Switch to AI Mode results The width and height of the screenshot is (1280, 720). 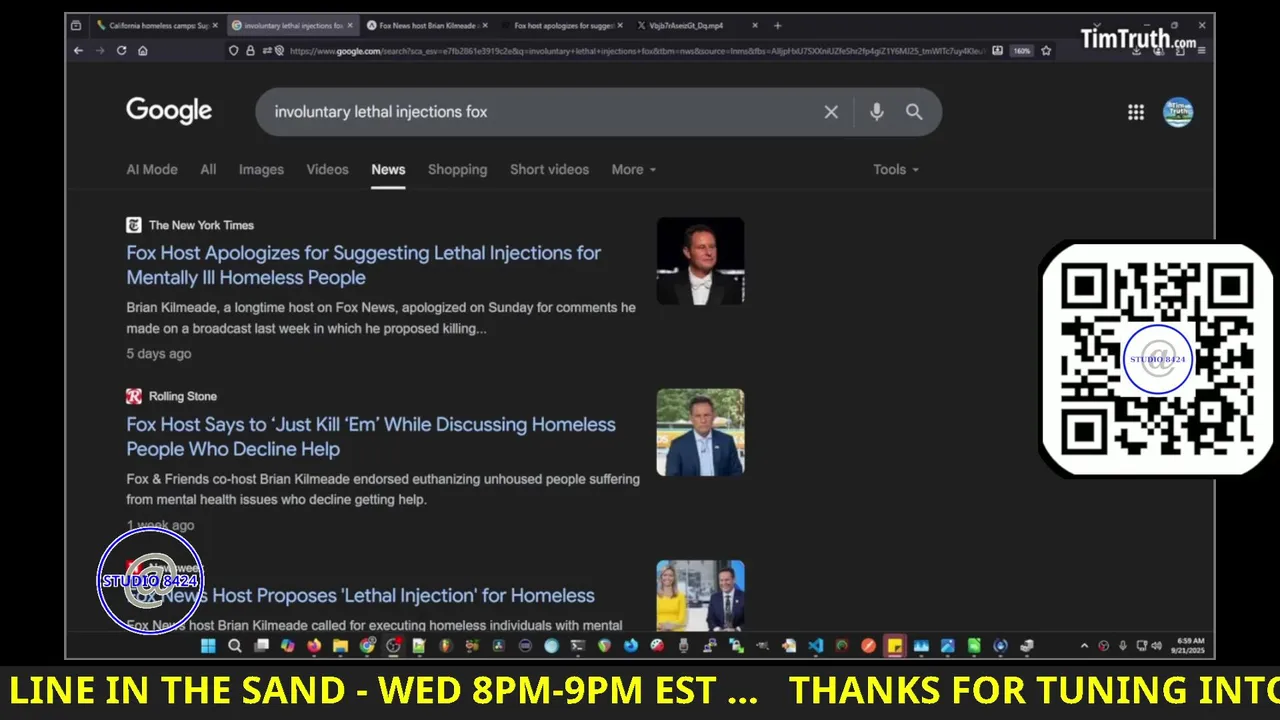tap(152, 169)
